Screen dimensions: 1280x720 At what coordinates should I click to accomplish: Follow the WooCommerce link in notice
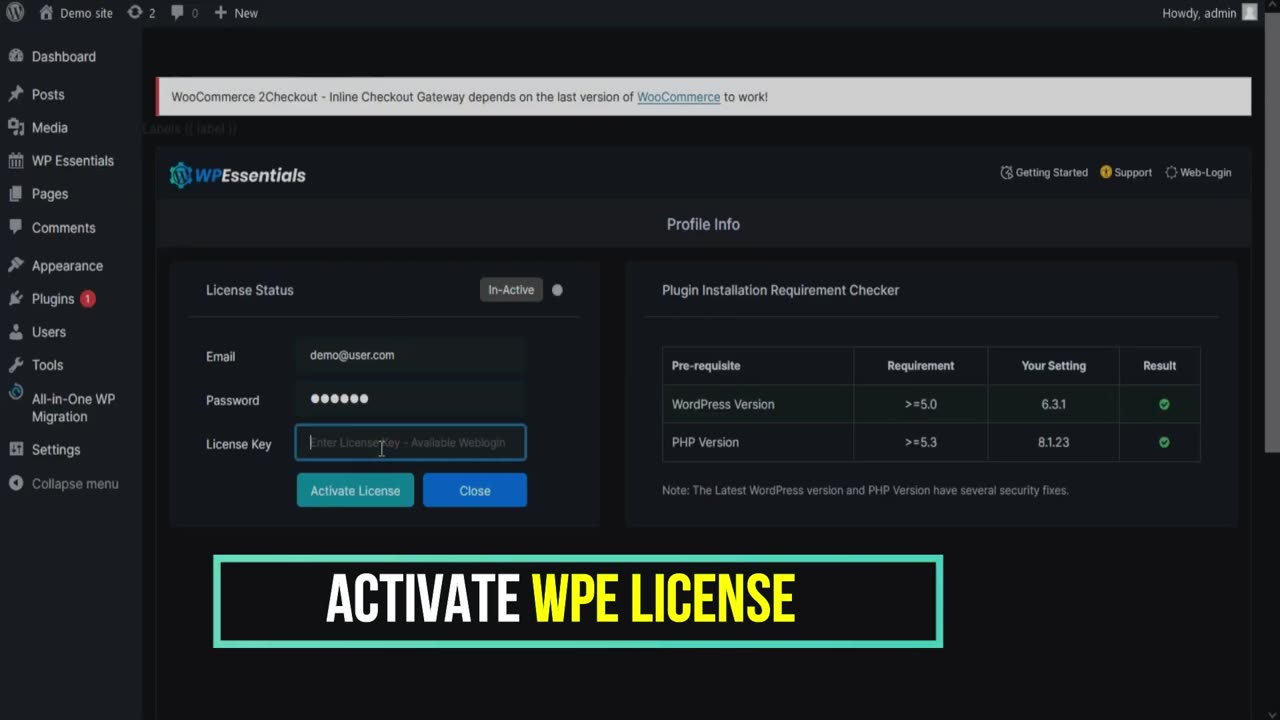pyautogui.click(x=679, y=97)
